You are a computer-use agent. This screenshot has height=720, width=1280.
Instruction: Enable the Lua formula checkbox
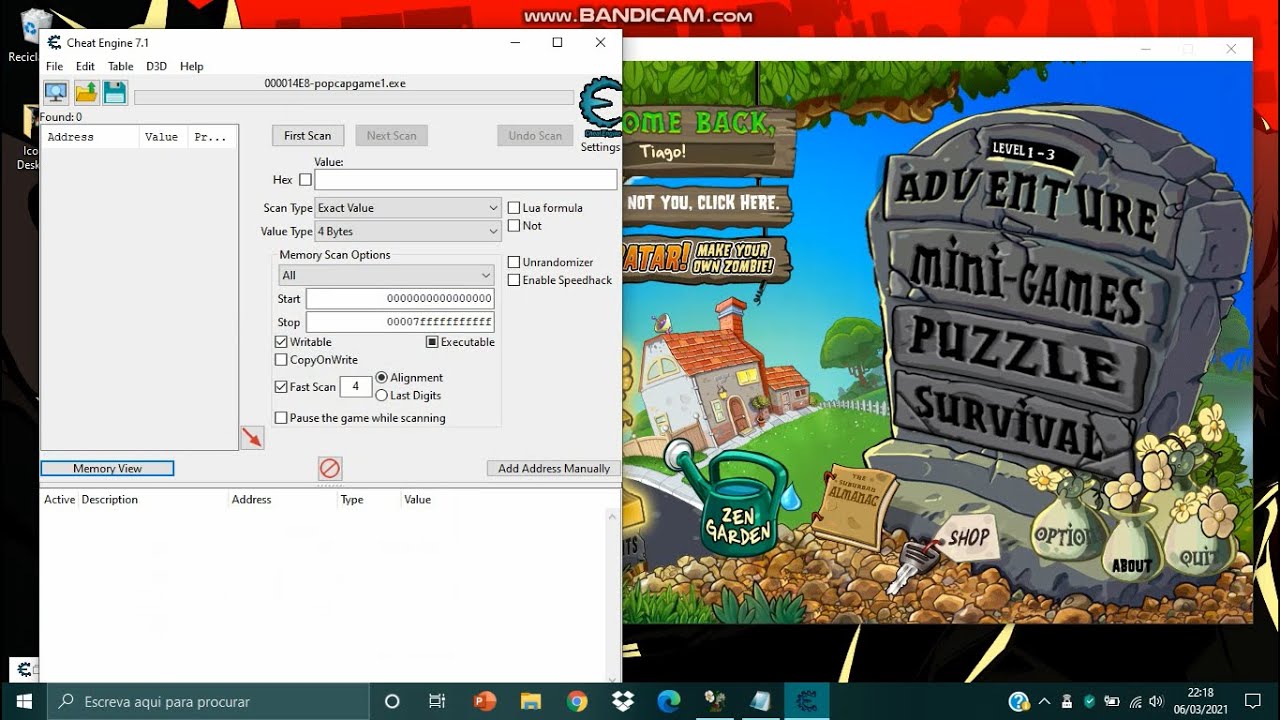tap(514, 208)
